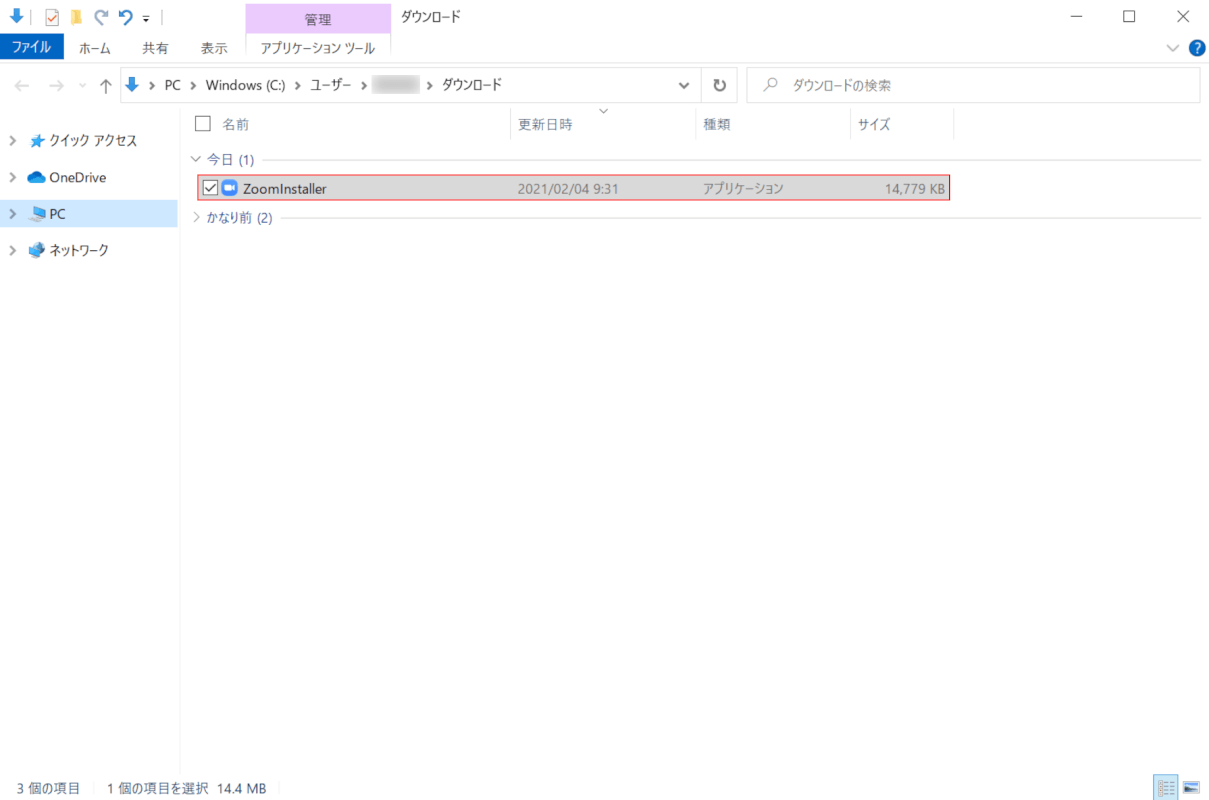1209x800 pixels.
Task: Click the blue Undo arrow icon
Action: (125, 17)
